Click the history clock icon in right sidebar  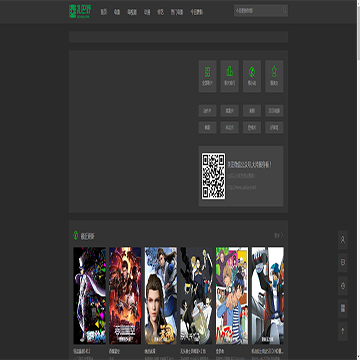coord(343,286)
